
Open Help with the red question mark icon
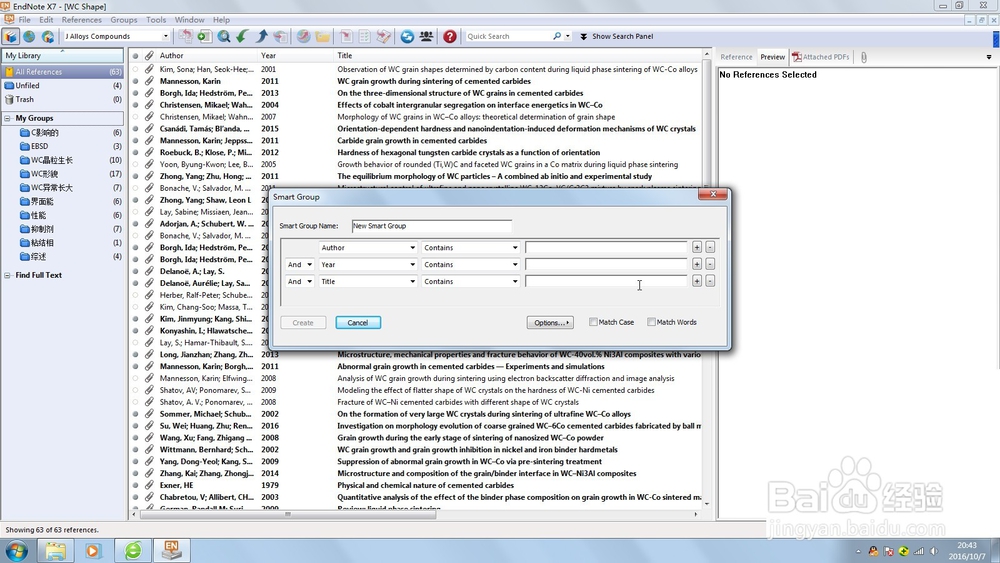click(450, 36)
